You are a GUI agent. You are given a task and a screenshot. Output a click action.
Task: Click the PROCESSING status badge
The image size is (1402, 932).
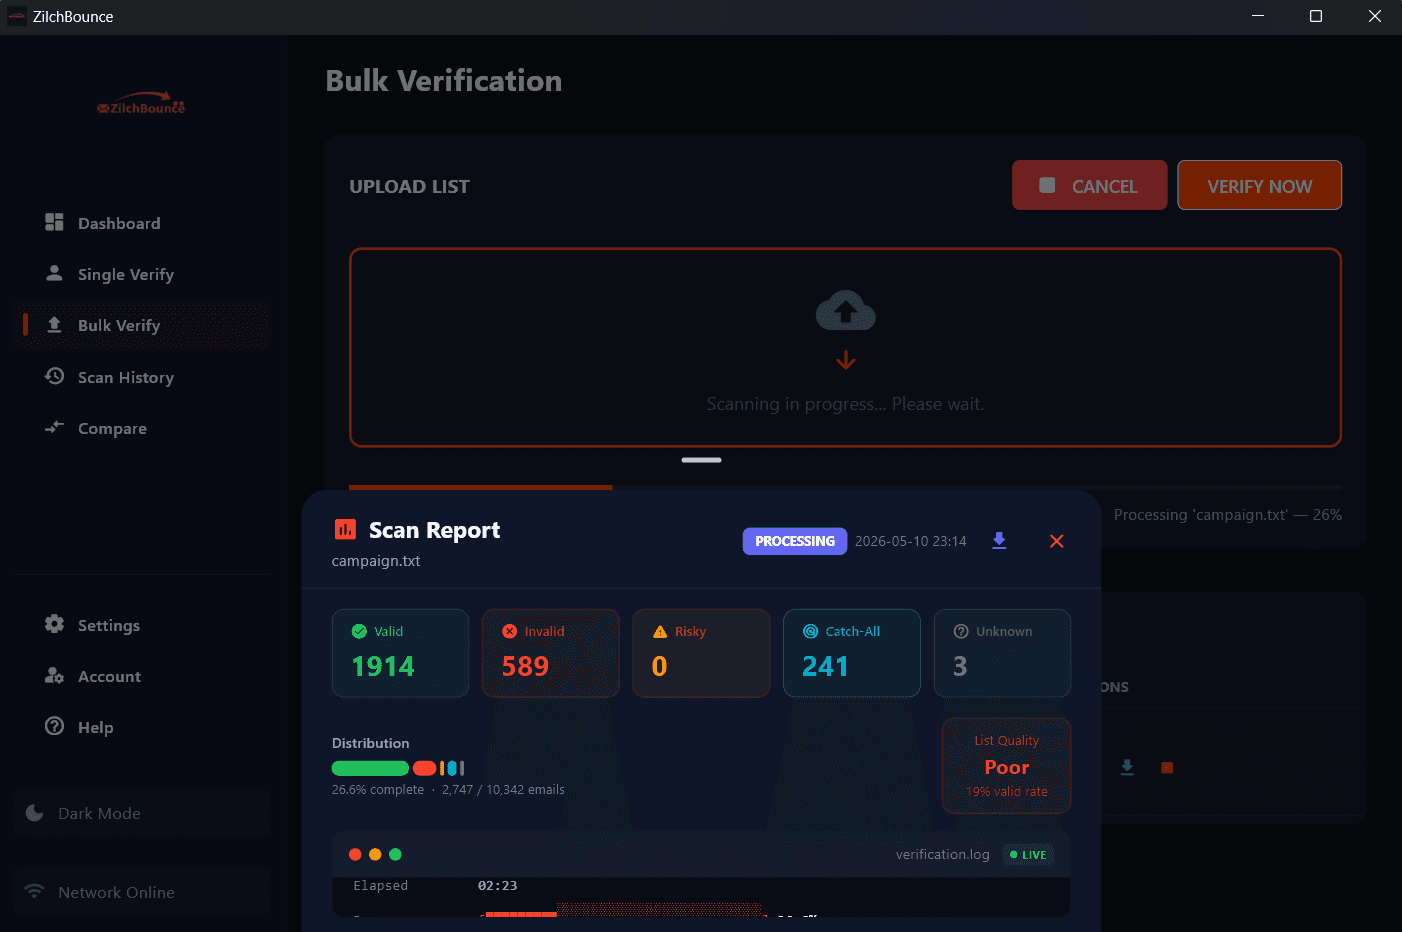click(x=795, y=541)
